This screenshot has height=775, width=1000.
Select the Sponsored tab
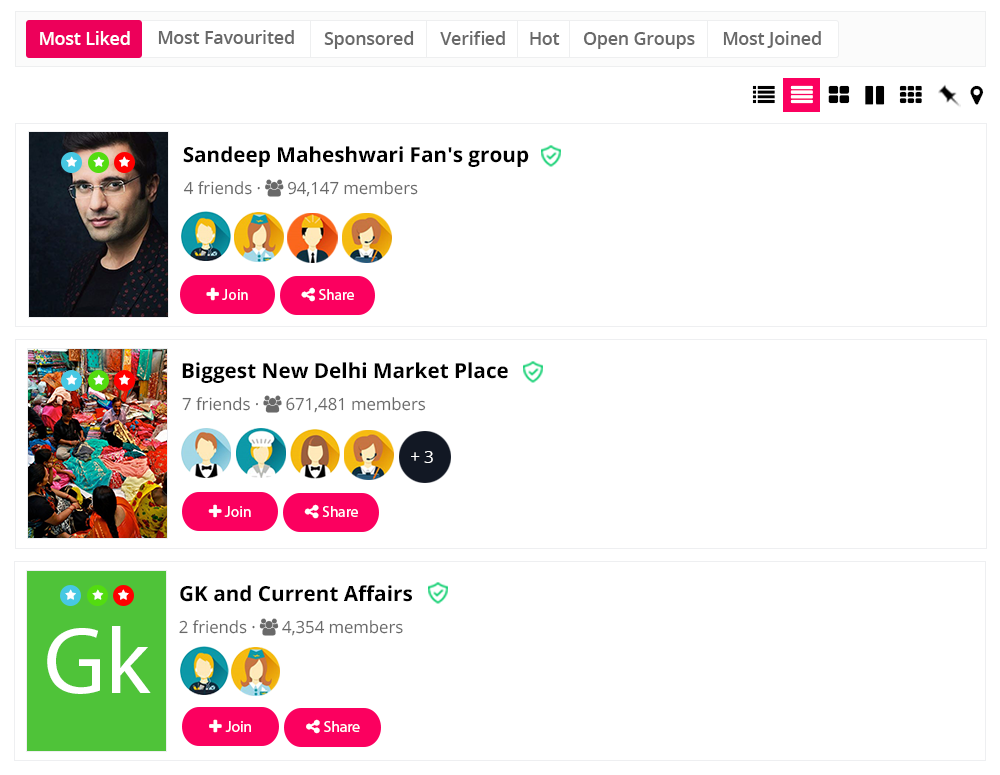tap(368, 39)
